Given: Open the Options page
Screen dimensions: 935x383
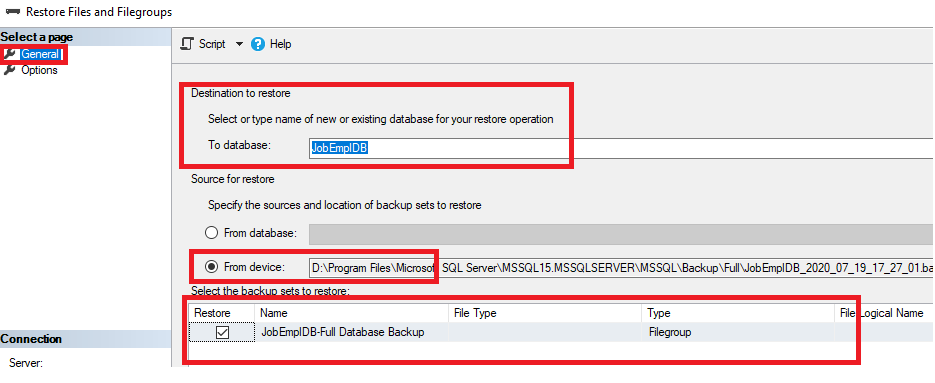Looking at the screenshot, I should pos(39,70).
